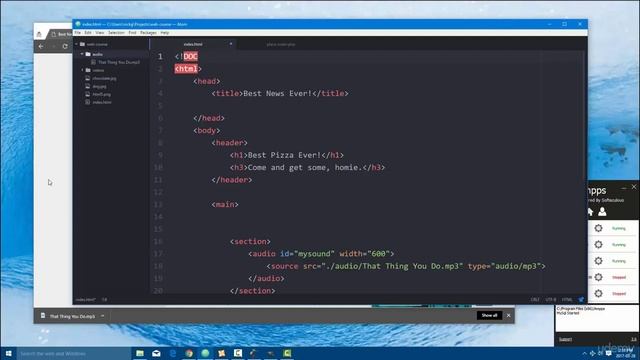The height and width of the screenshot is (360, 640).
Task: Close the Chrome downloads bar
Action: [x=509, y=316]
